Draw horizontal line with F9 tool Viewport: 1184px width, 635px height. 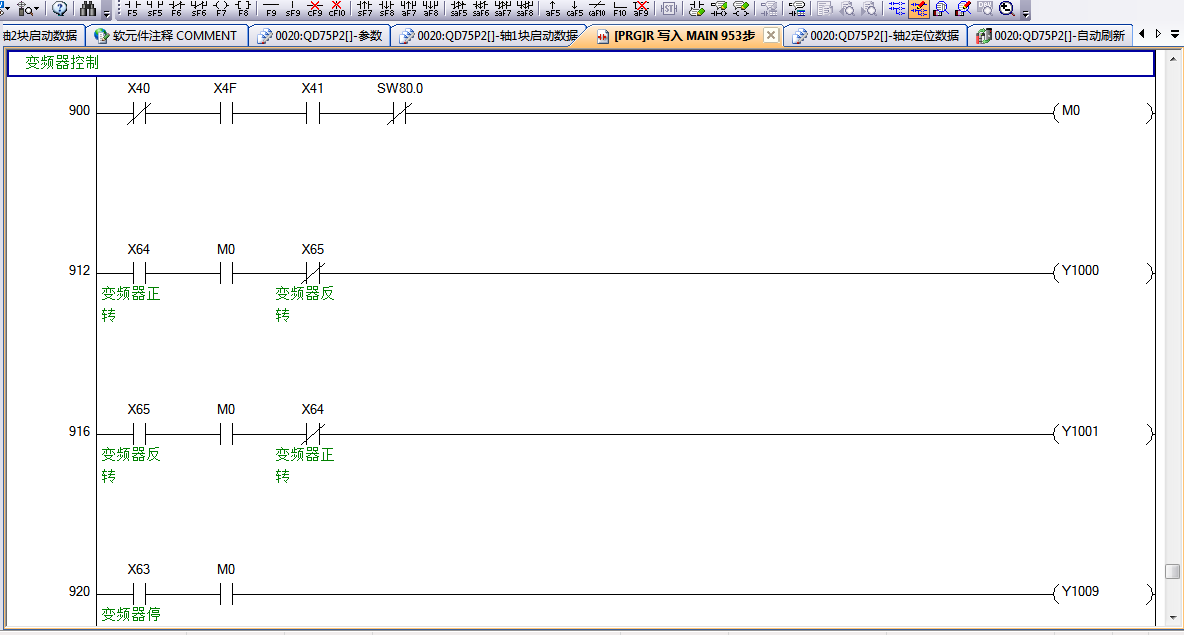[x=271, y=9]
